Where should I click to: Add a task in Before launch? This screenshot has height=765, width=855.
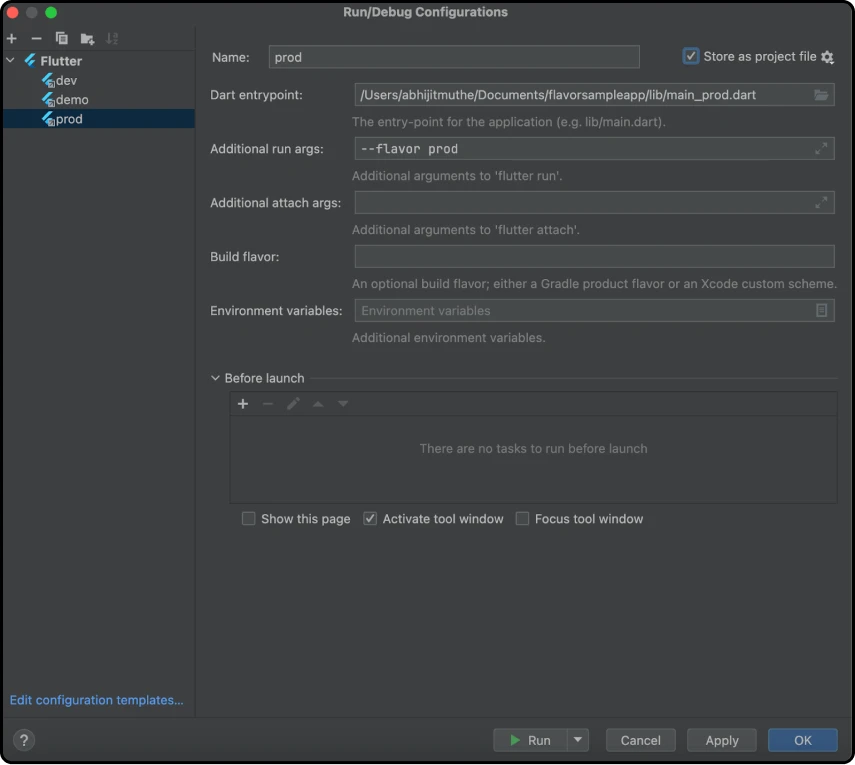point(243,403)
